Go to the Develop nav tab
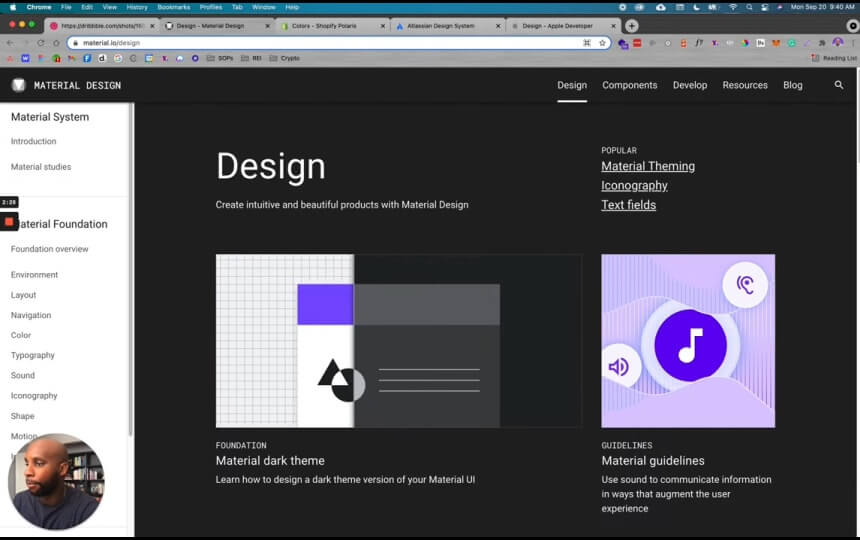 click(690, 85)
